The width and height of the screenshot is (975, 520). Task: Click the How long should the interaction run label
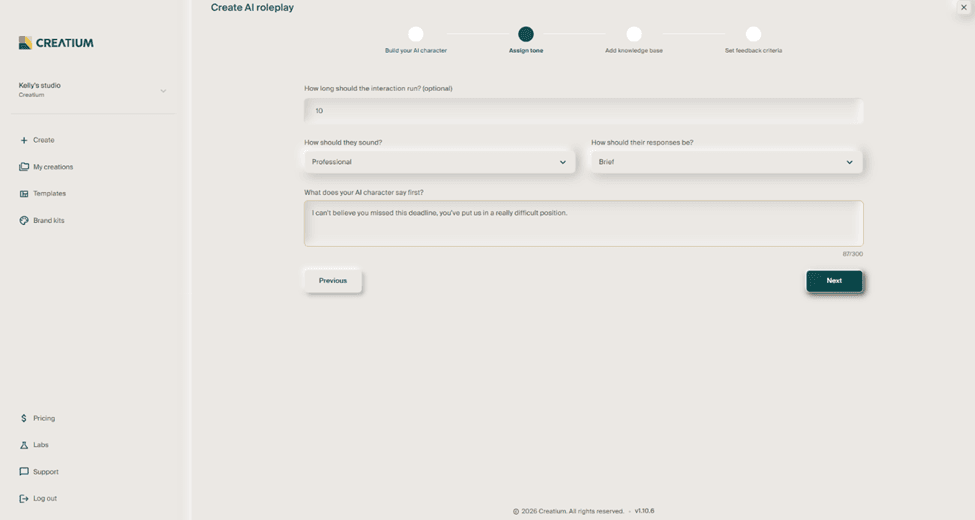click(378, 88)
